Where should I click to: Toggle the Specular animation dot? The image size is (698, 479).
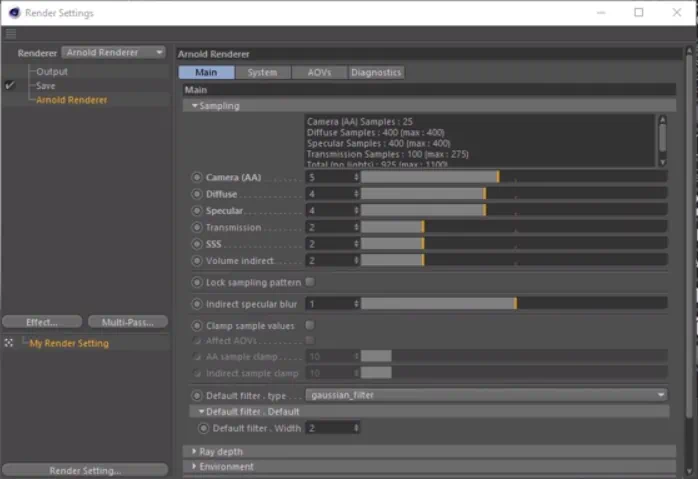[197, 211]
